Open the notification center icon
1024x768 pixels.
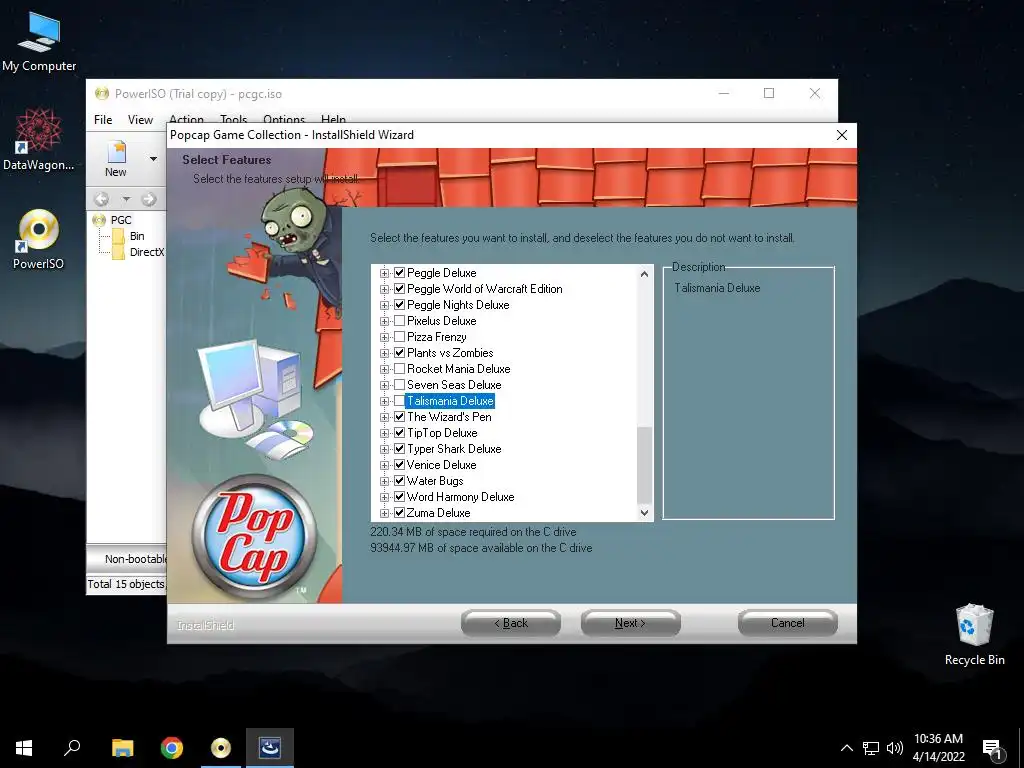(993, 749)
